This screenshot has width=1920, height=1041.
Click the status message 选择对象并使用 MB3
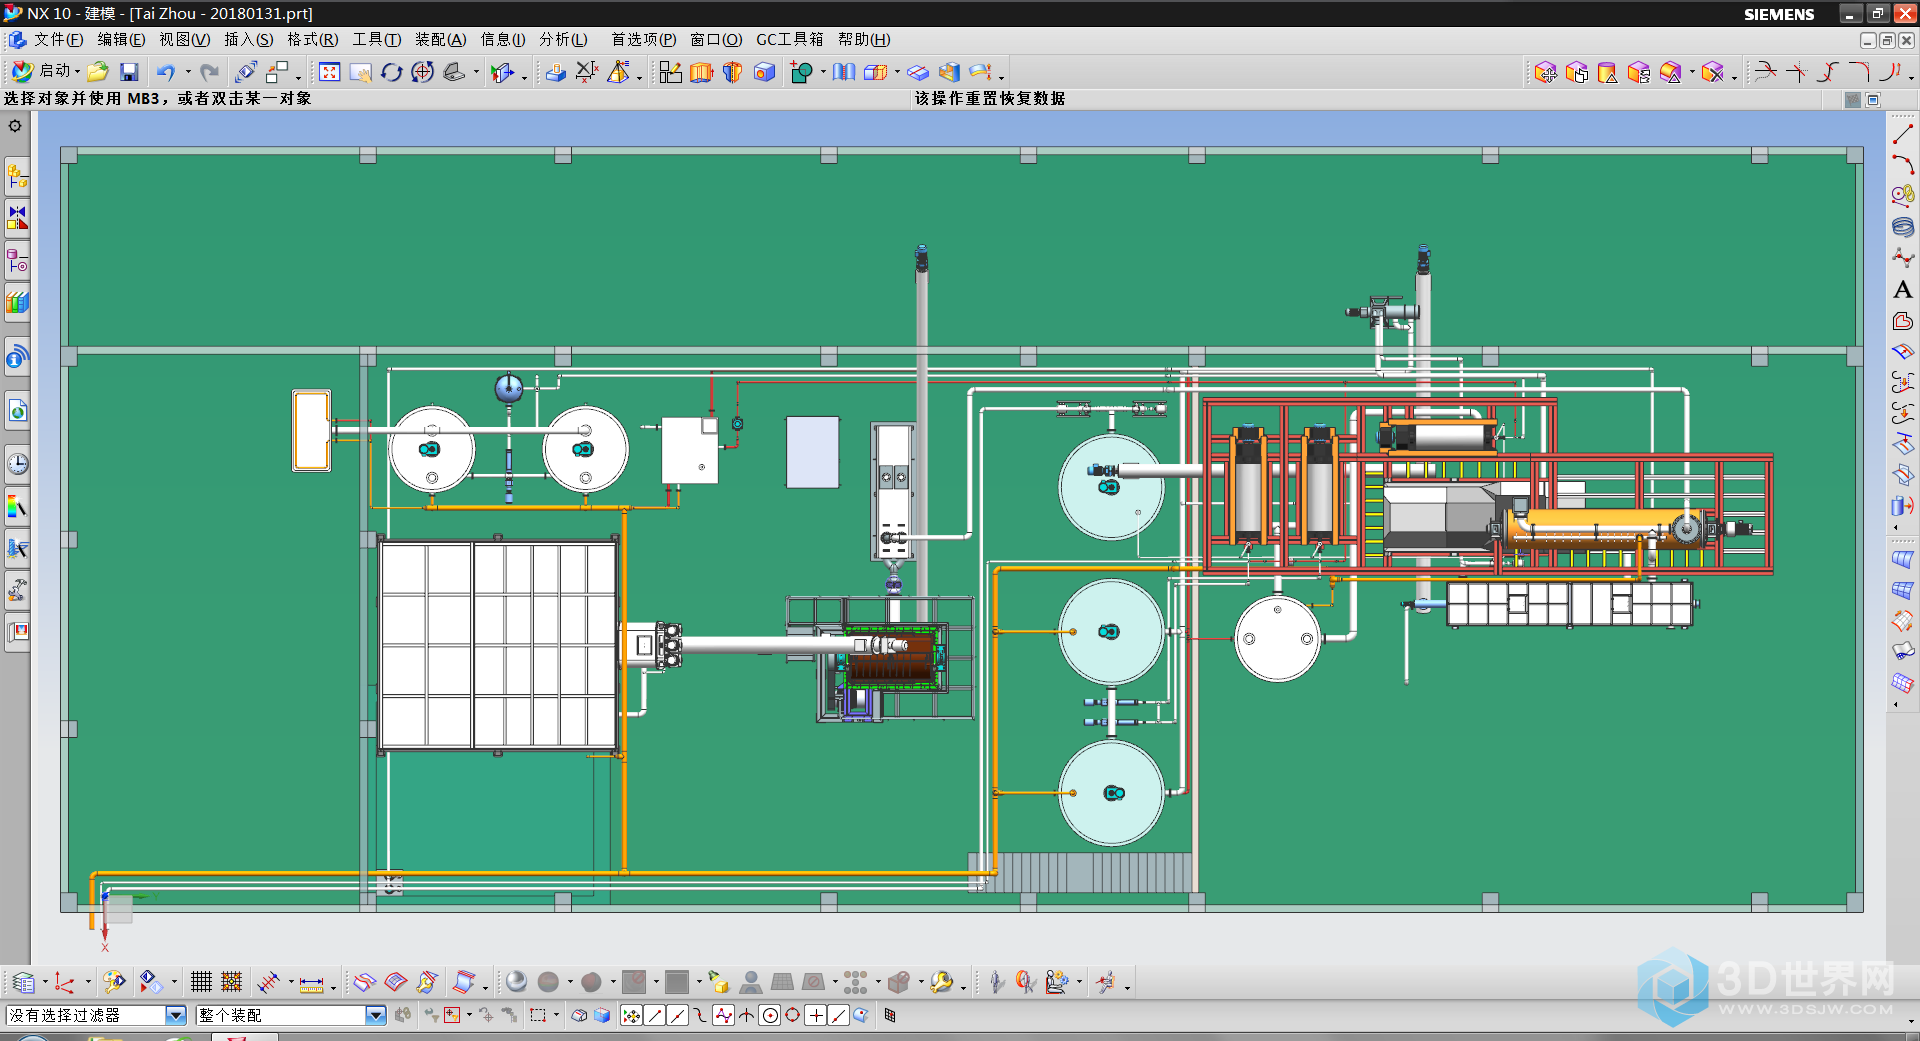tap(158, 99)
